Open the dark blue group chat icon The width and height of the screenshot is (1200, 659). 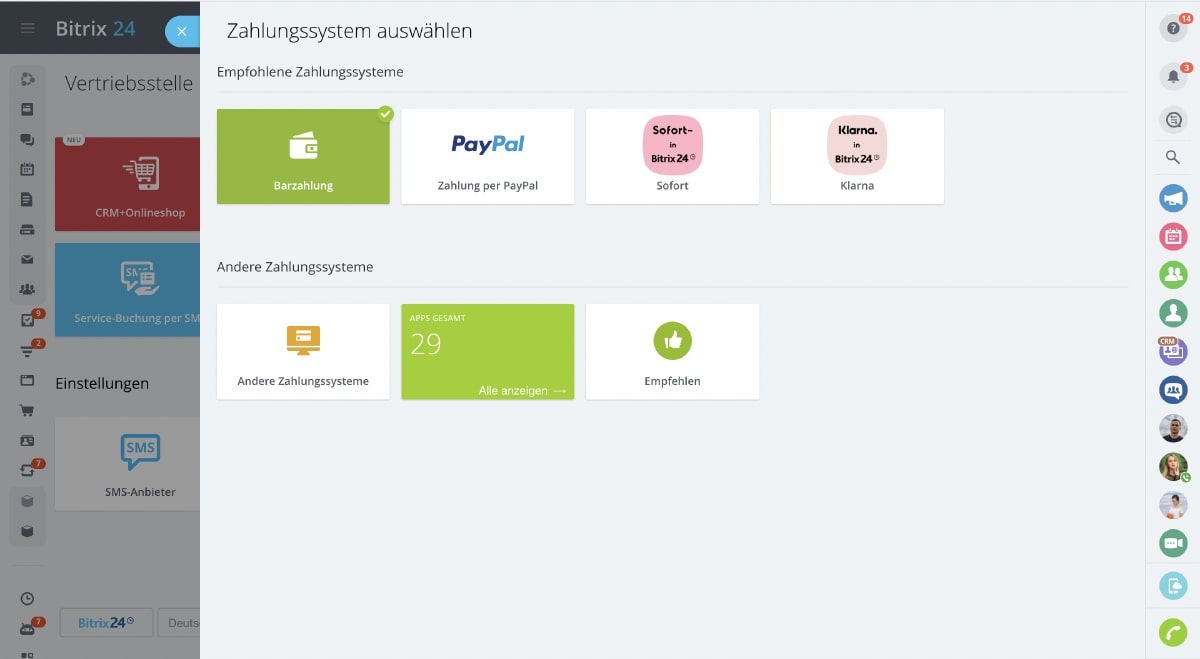[1173, 389]
